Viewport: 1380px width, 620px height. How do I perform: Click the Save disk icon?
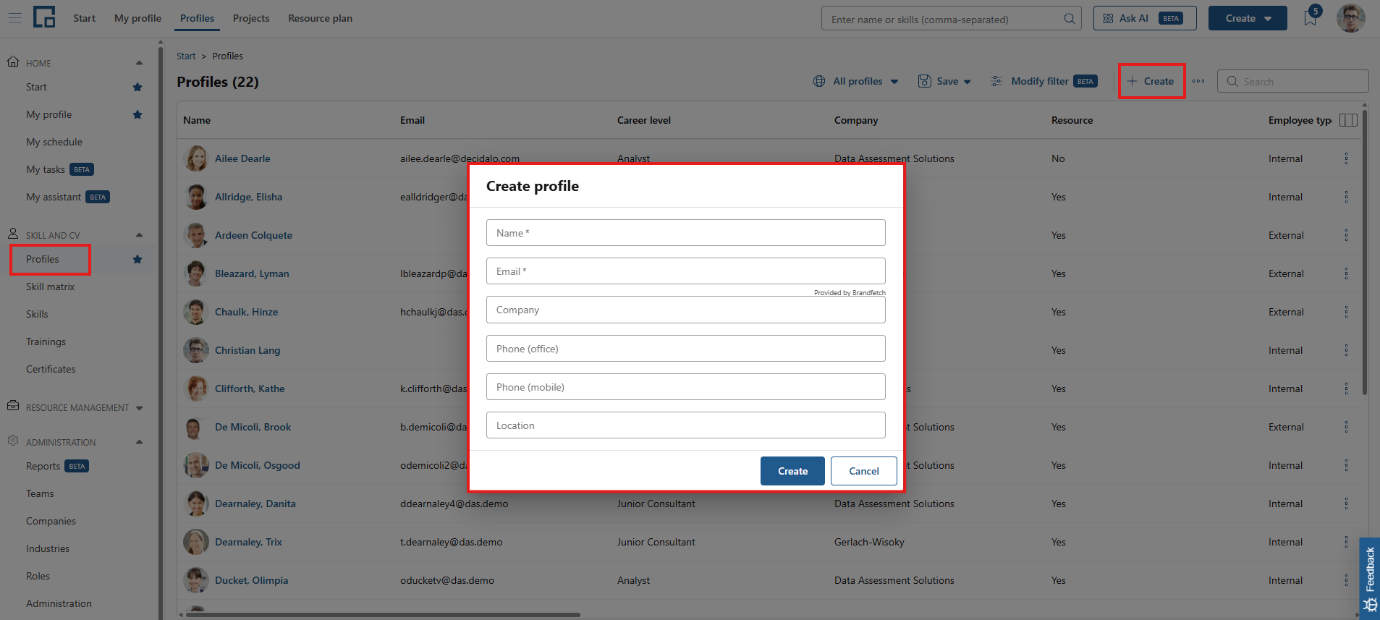click(924, 82)
